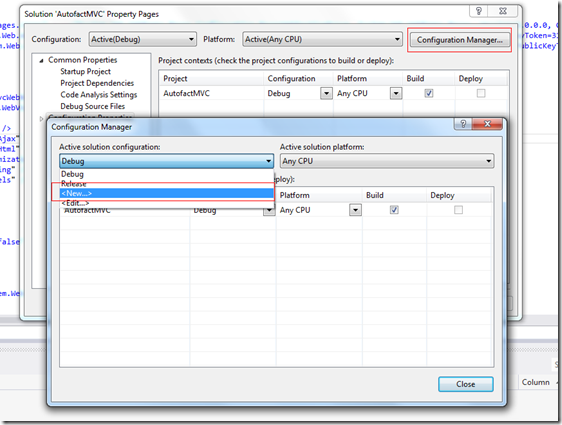Image resolution: width=562 pixels, height=425 pixels.
Task: Click Deploy column header in Configuration Manager
Action: point(459,195)
